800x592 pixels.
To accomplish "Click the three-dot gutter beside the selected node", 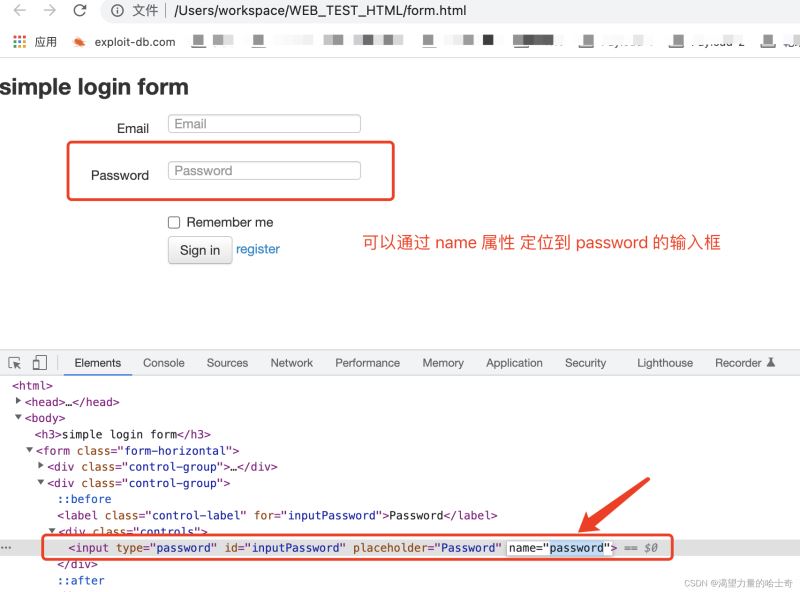I will pyautogui.click(x=6, y=548).
